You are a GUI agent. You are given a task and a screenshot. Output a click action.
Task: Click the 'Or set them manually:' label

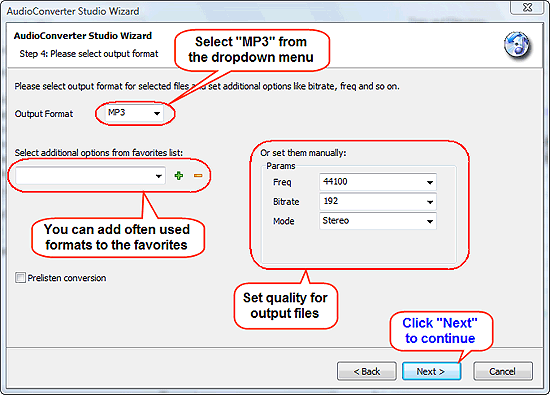coord(303,153)
